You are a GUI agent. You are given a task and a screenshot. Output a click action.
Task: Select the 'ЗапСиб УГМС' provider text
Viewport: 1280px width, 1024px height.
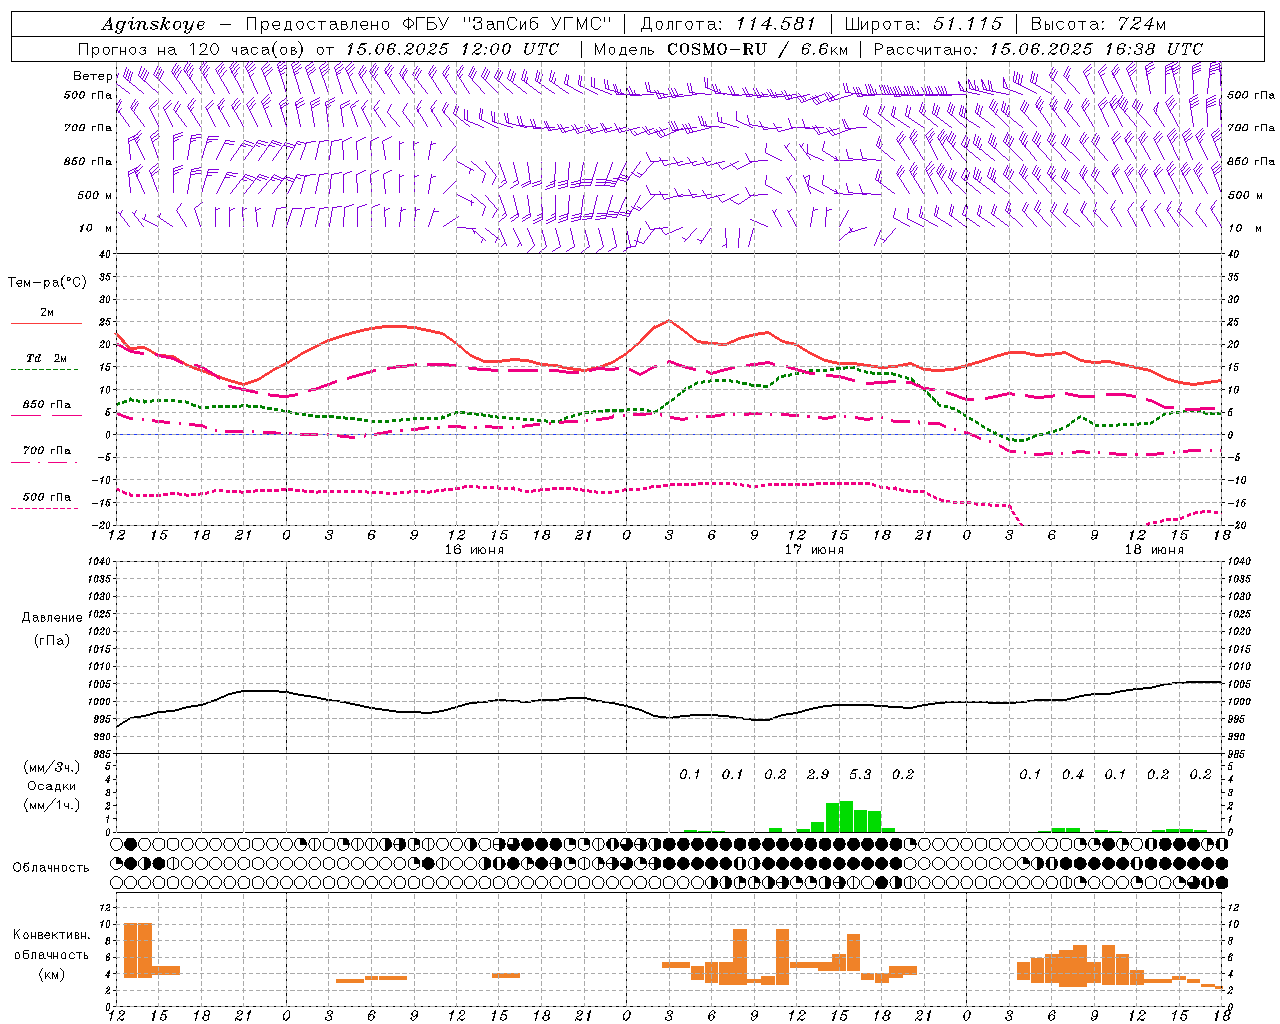[536, 24]
